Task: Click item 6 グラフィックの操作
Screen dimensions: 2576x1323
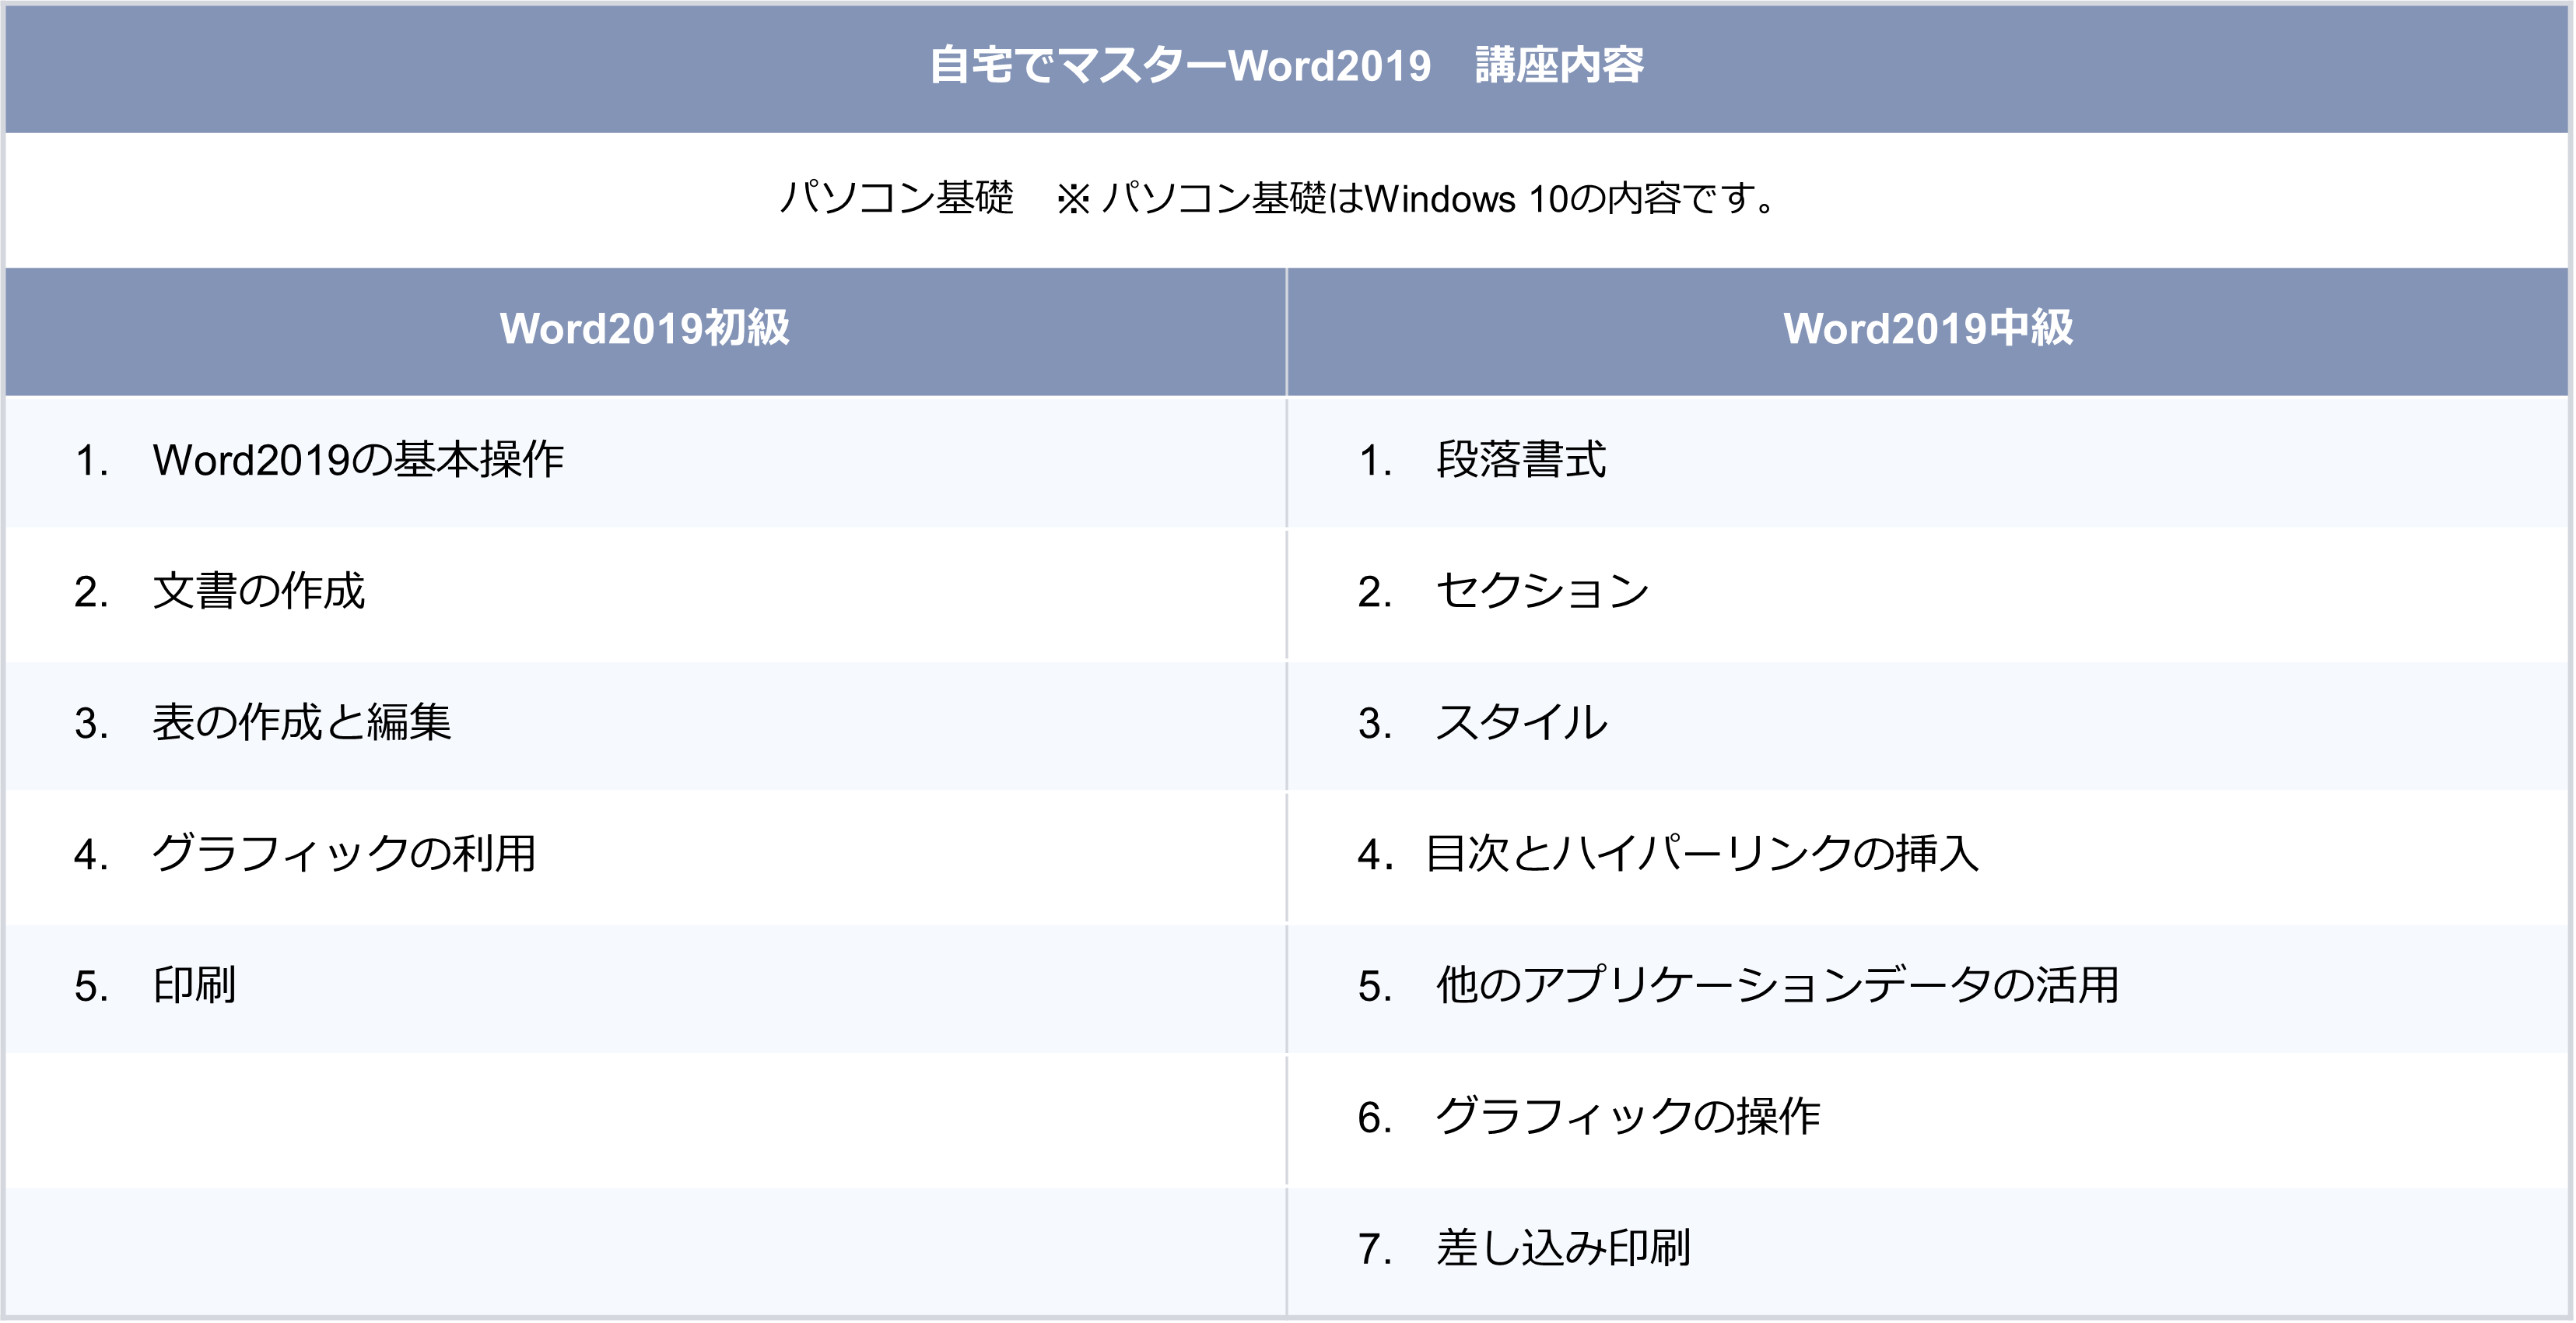Action: point(1627,1117)
